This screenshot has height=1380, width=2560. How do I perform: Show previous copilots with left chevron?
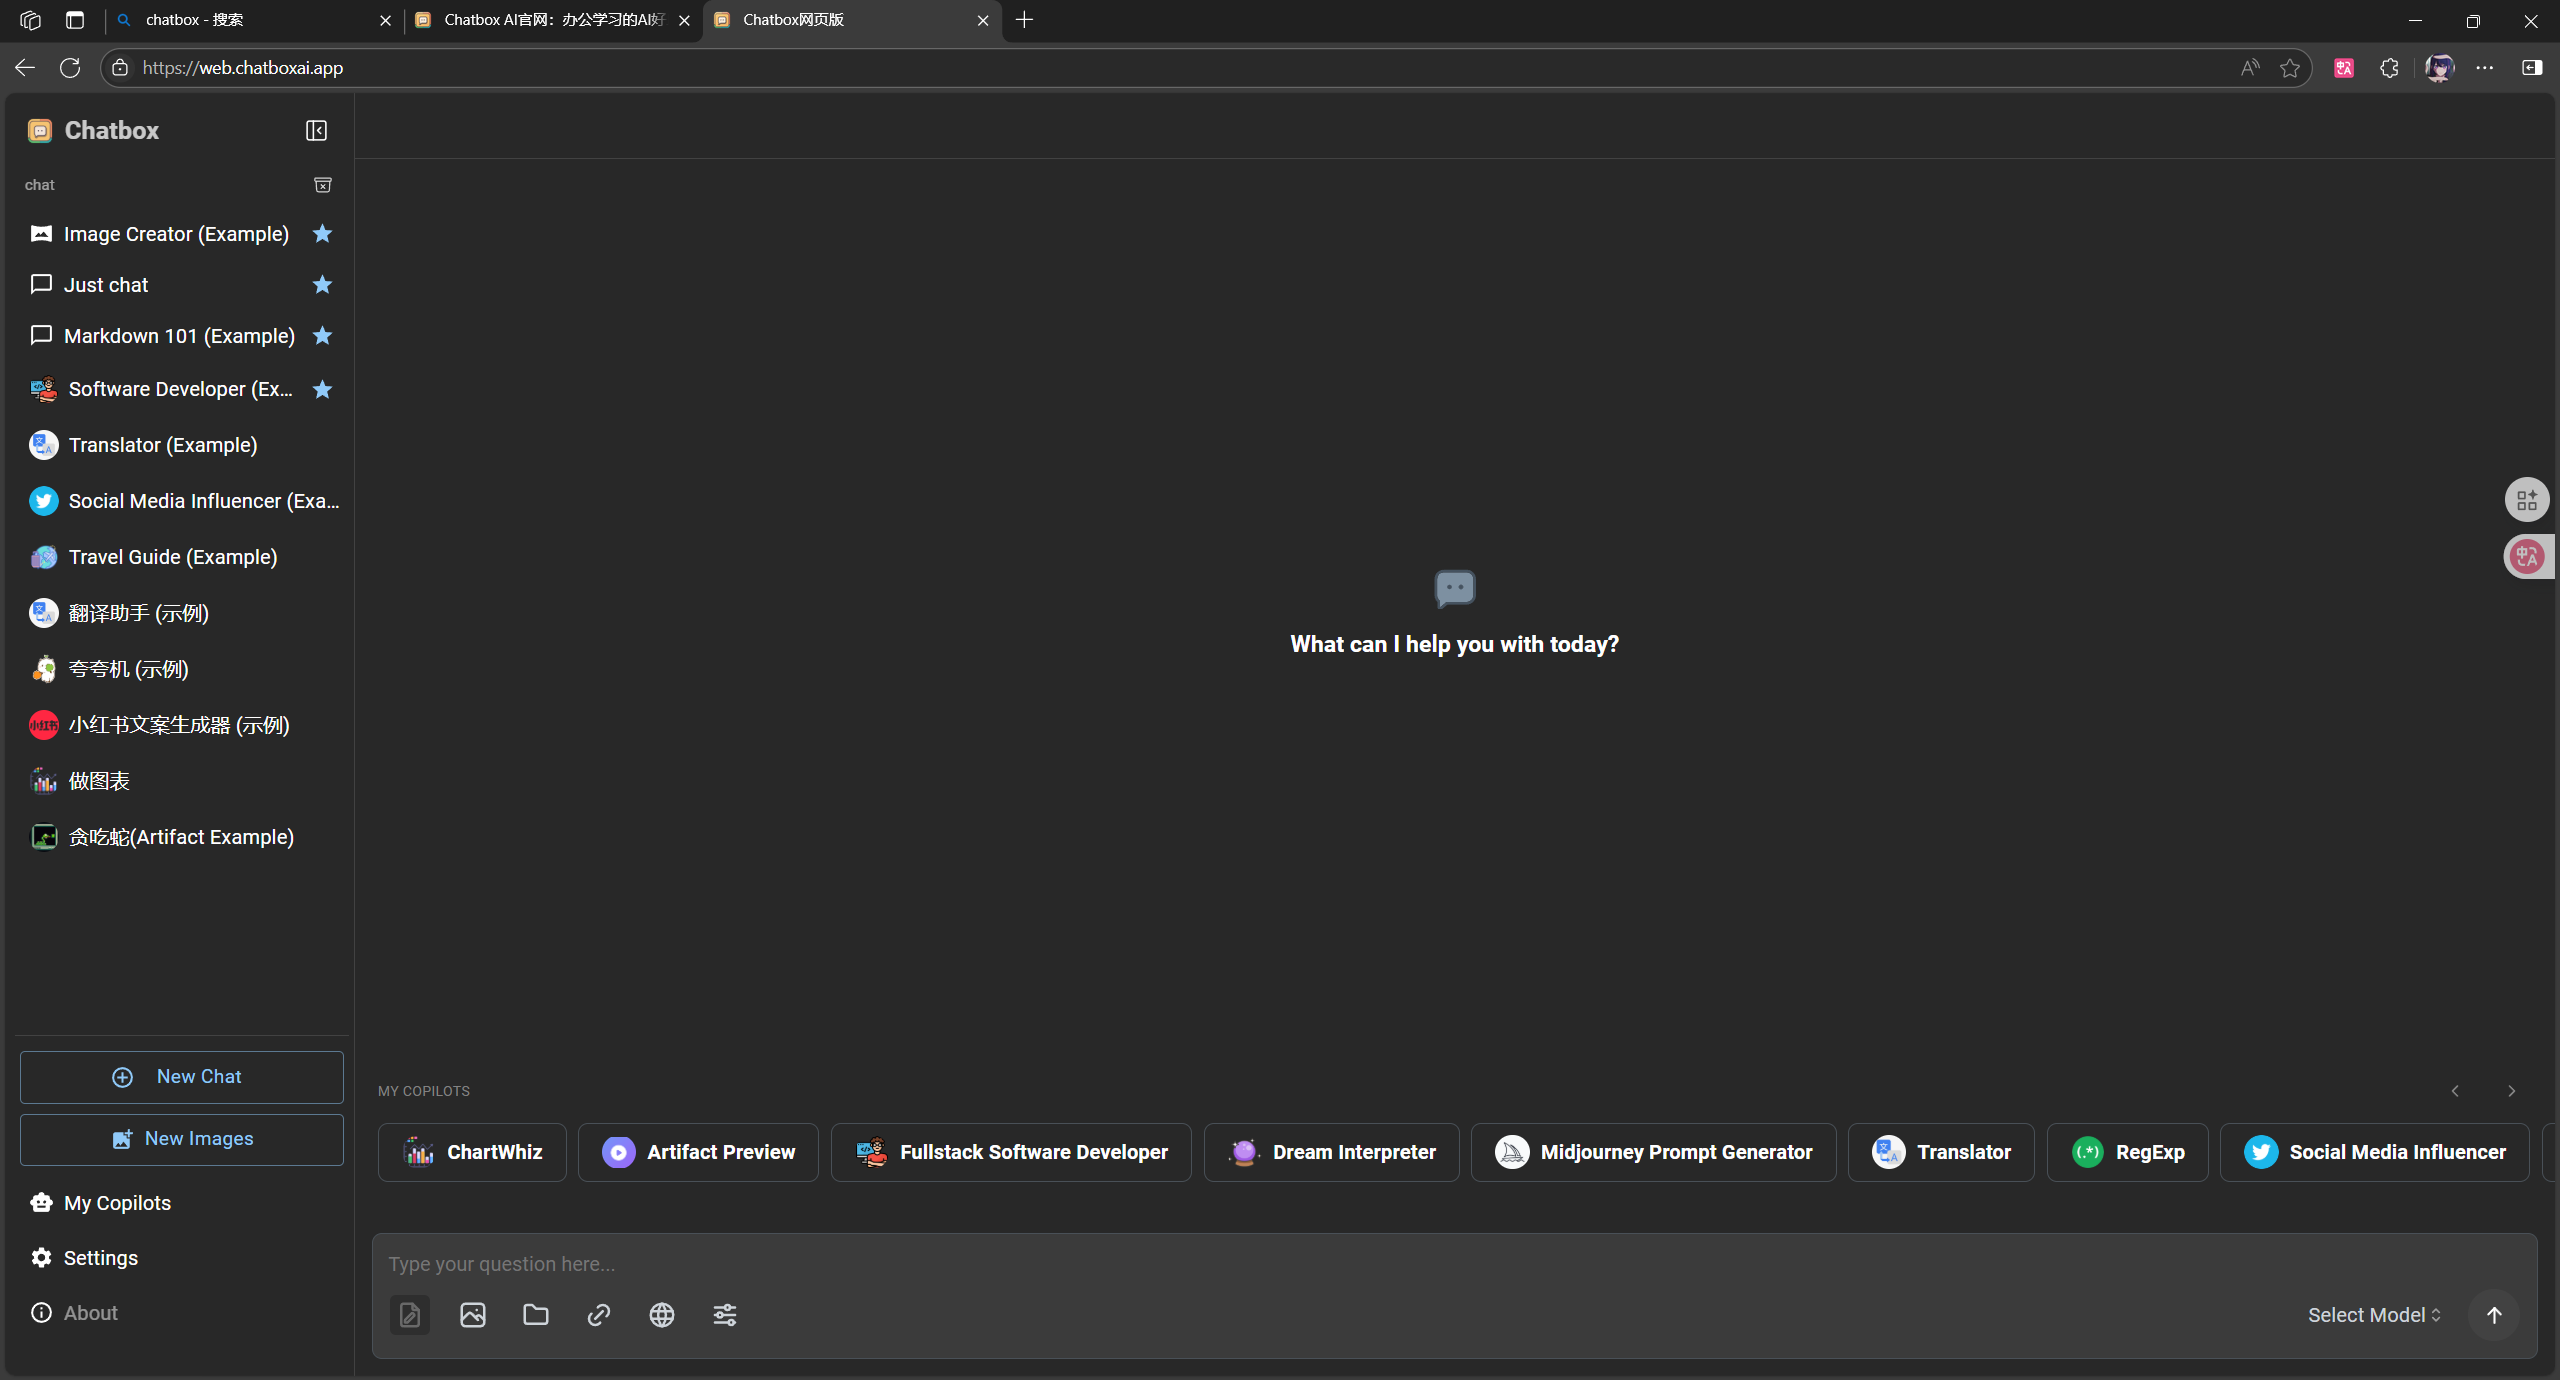[x=2455, y=1091]
